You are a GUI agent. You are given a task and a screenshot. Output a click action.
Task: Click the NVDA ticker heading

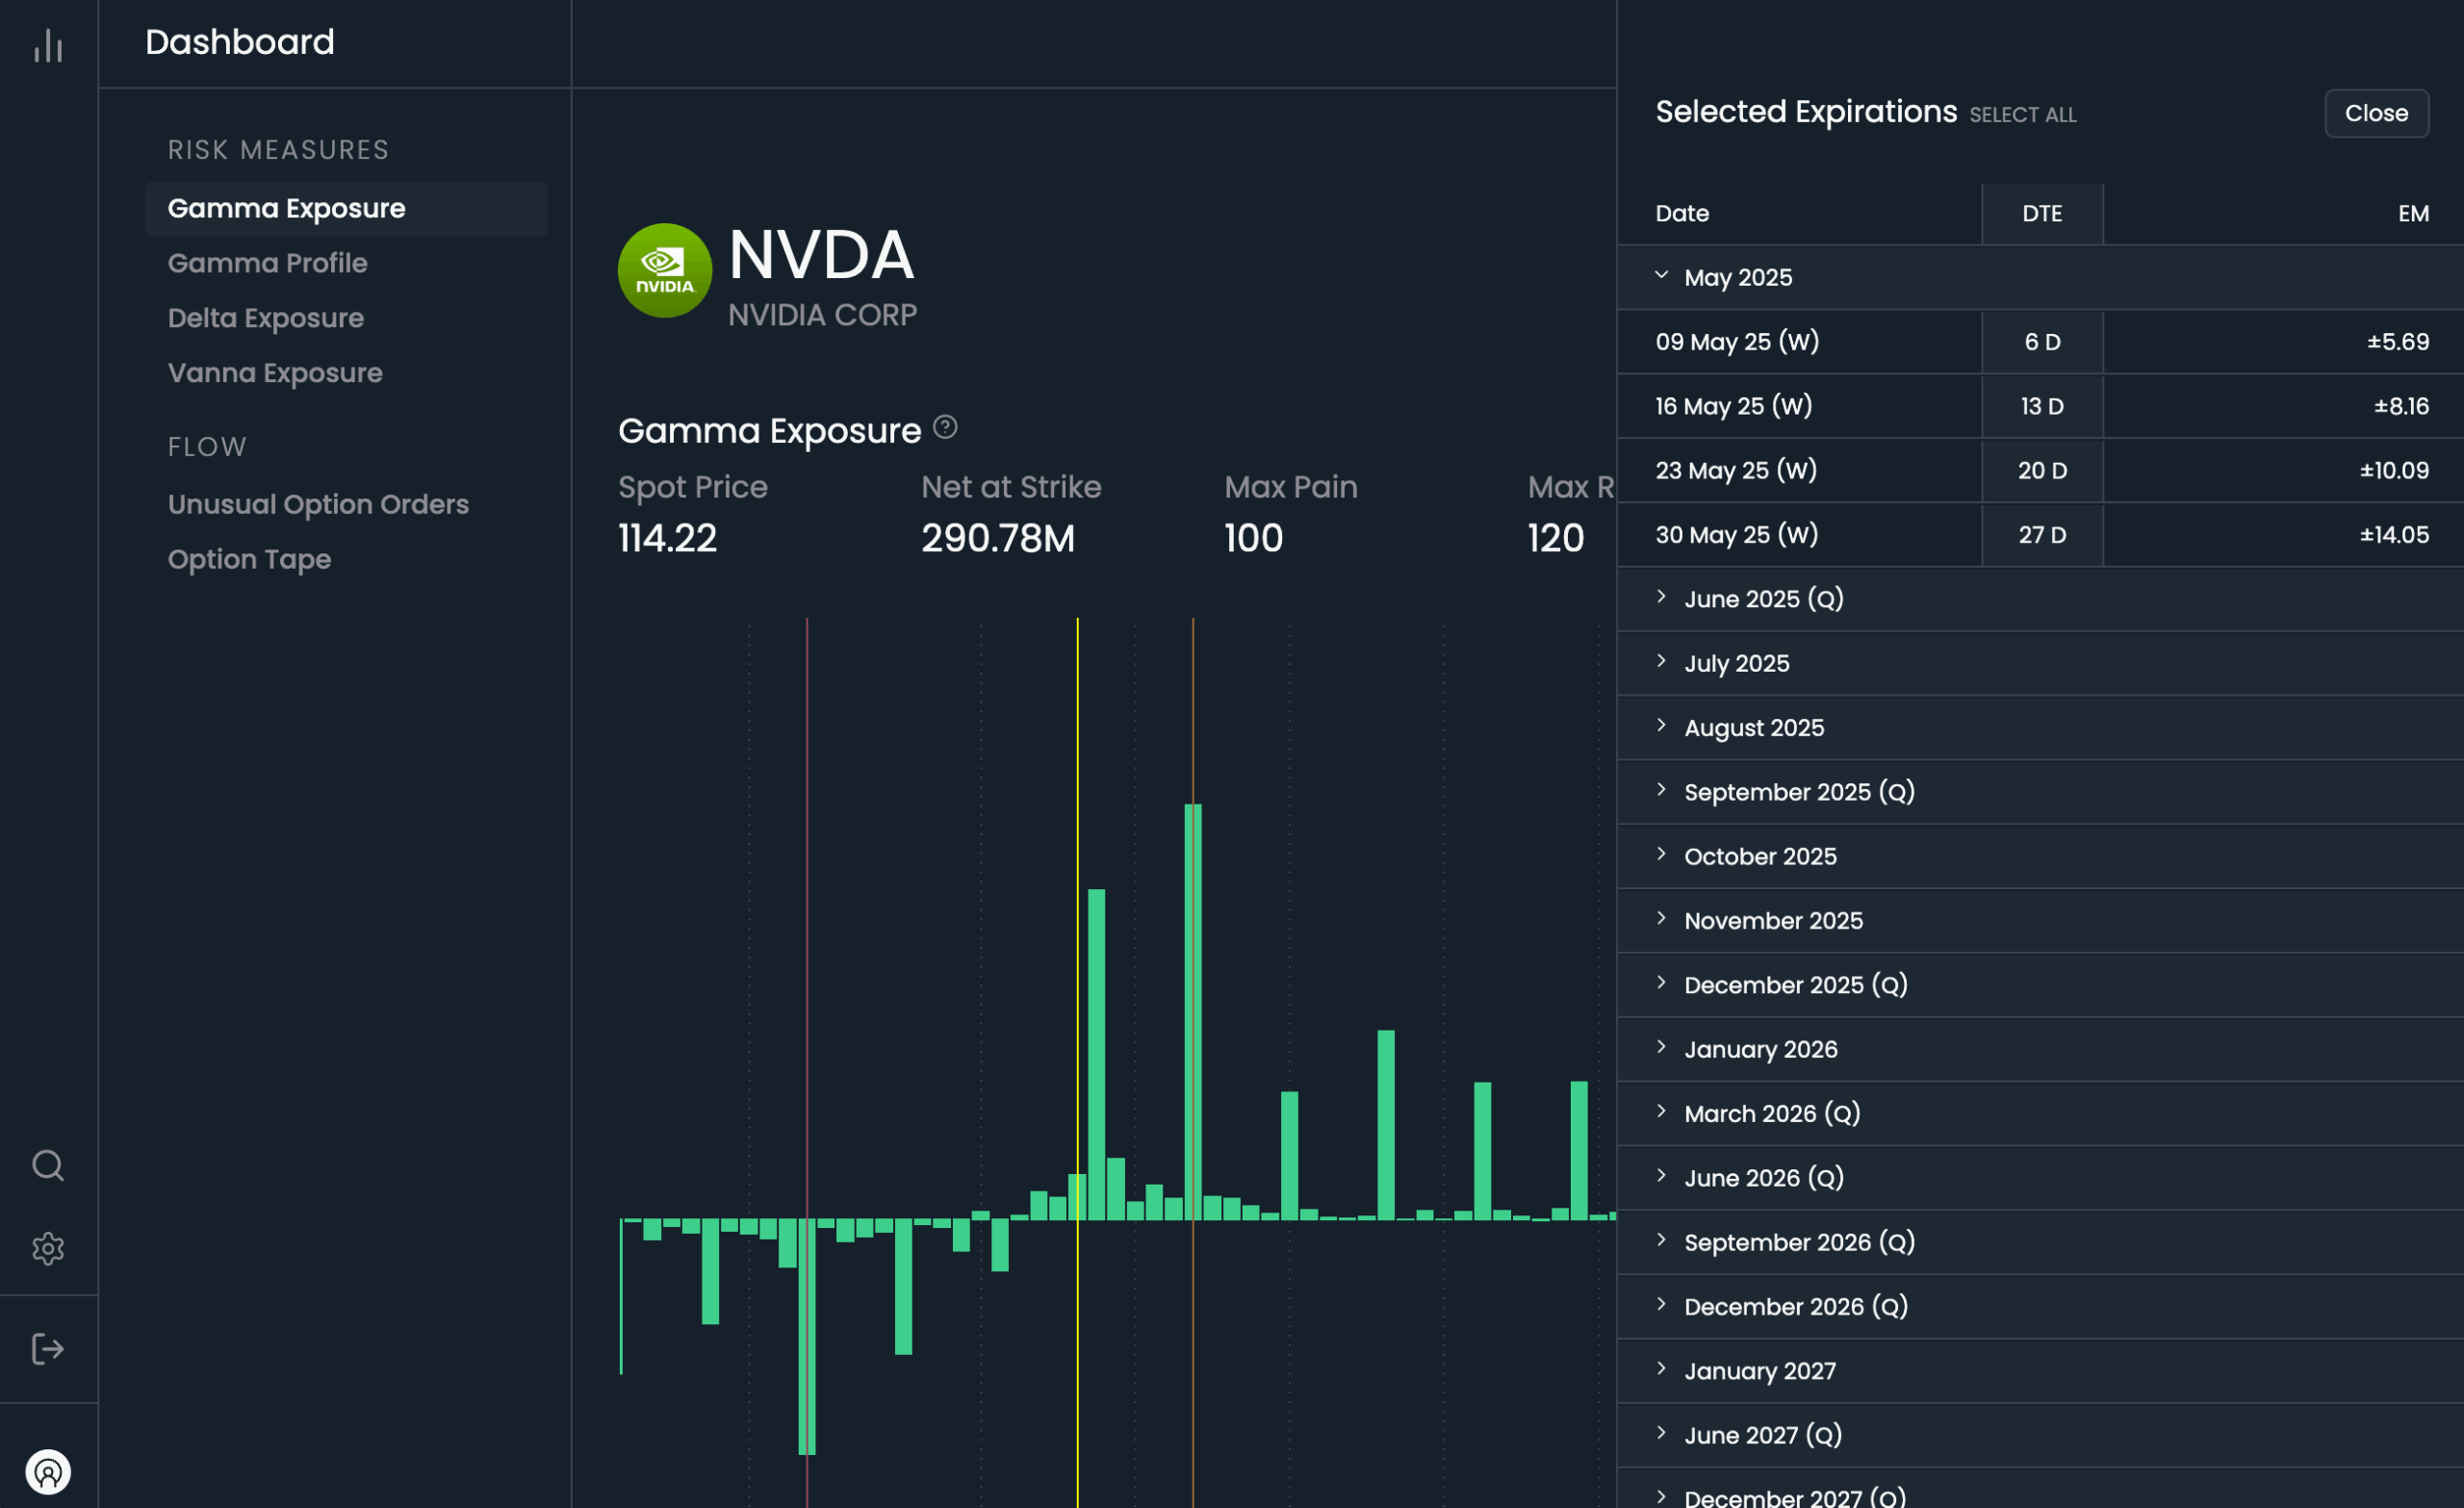[x=821, y=255]
